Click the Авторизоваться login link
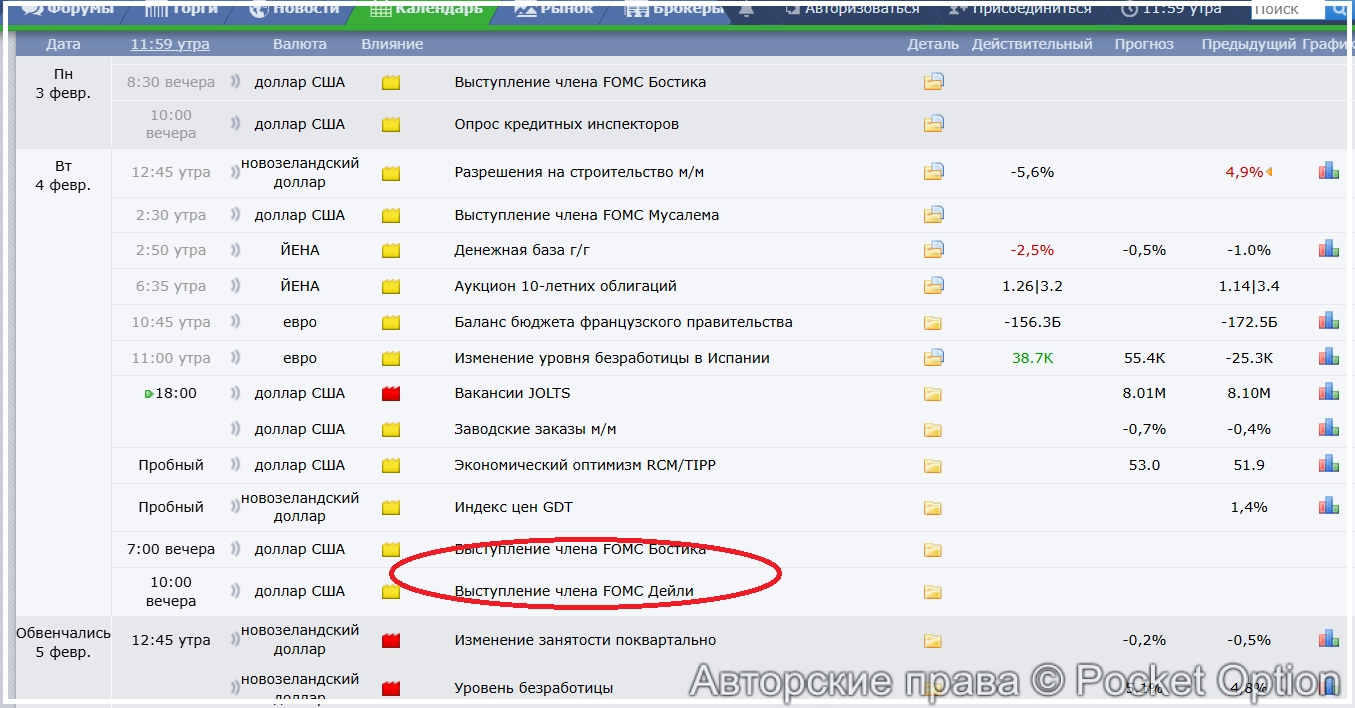Viewport: 1355px width, 708px height. pyautogui.click(x=853, y=9)
